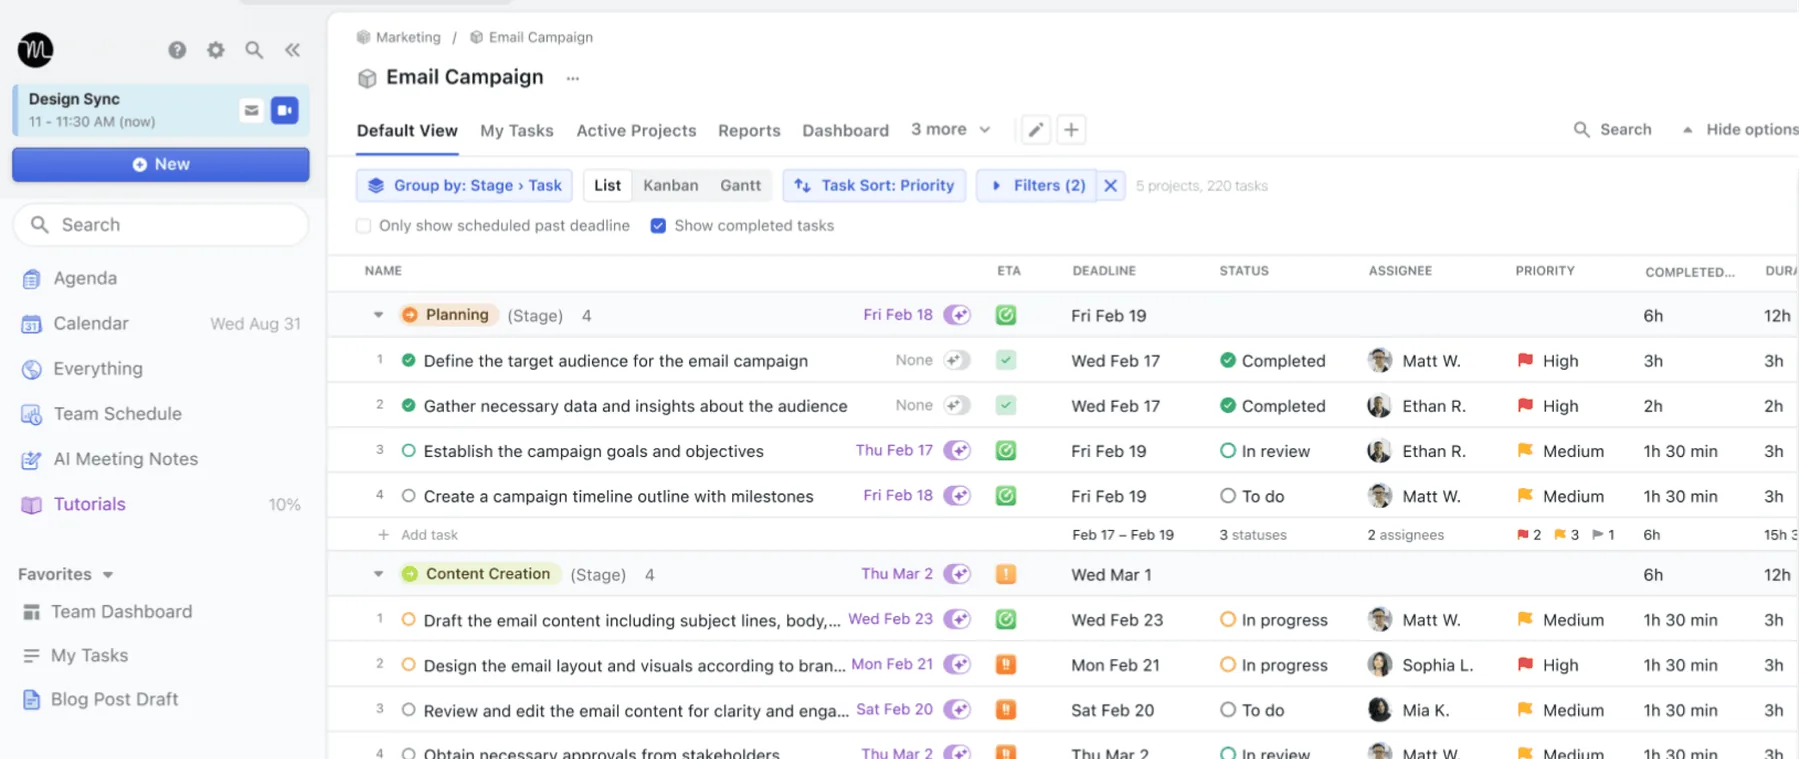Screen dimensions: 1800x759
Task: Toggle completion circle for Define the target audience
Action: pos(408,360)
